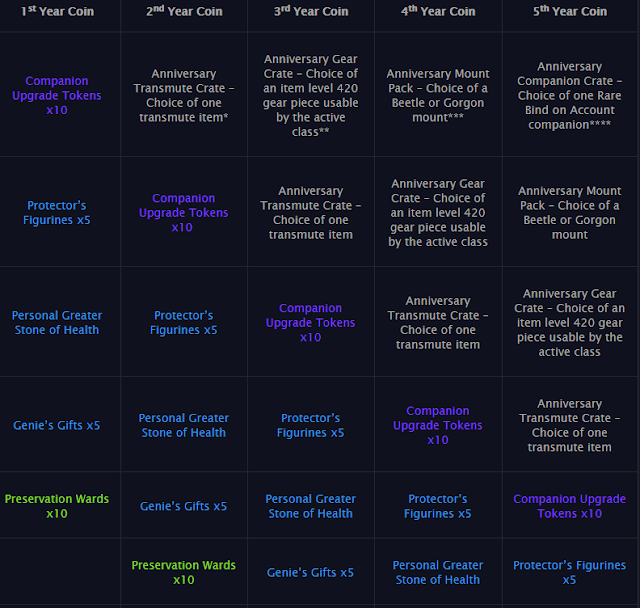Viewport: 640px width, 608px height.
Task: Choose Protector's Figurines x5 in 2nd Year Coin column
Action: tap(184, 323)
